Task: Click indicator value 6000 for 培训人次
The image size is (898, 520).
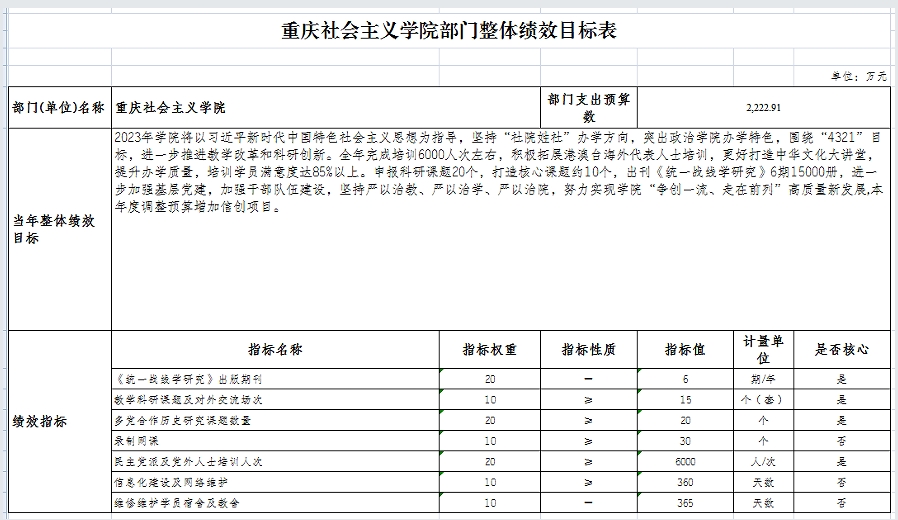Action: tap(685, 462)
